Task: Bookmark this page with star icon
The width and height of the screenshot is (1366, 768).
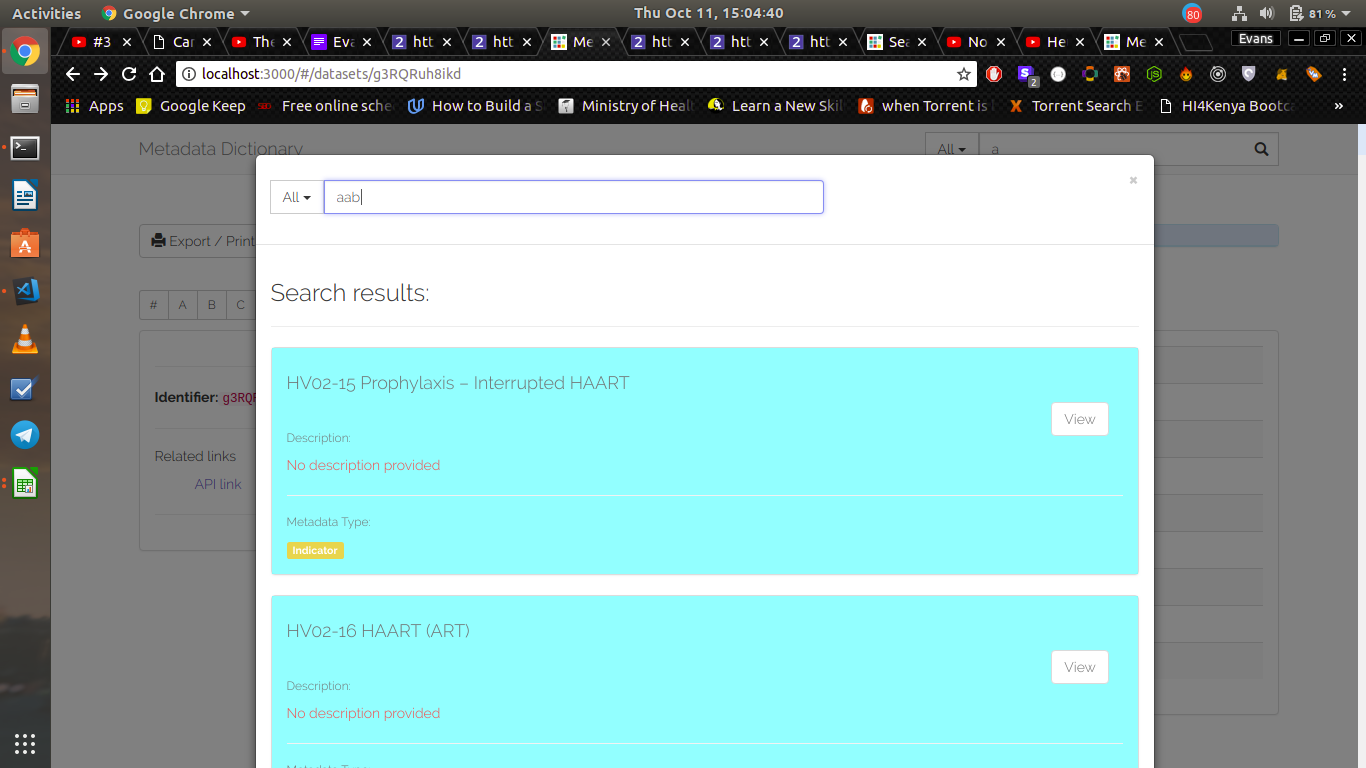Action: coord(963,74)
